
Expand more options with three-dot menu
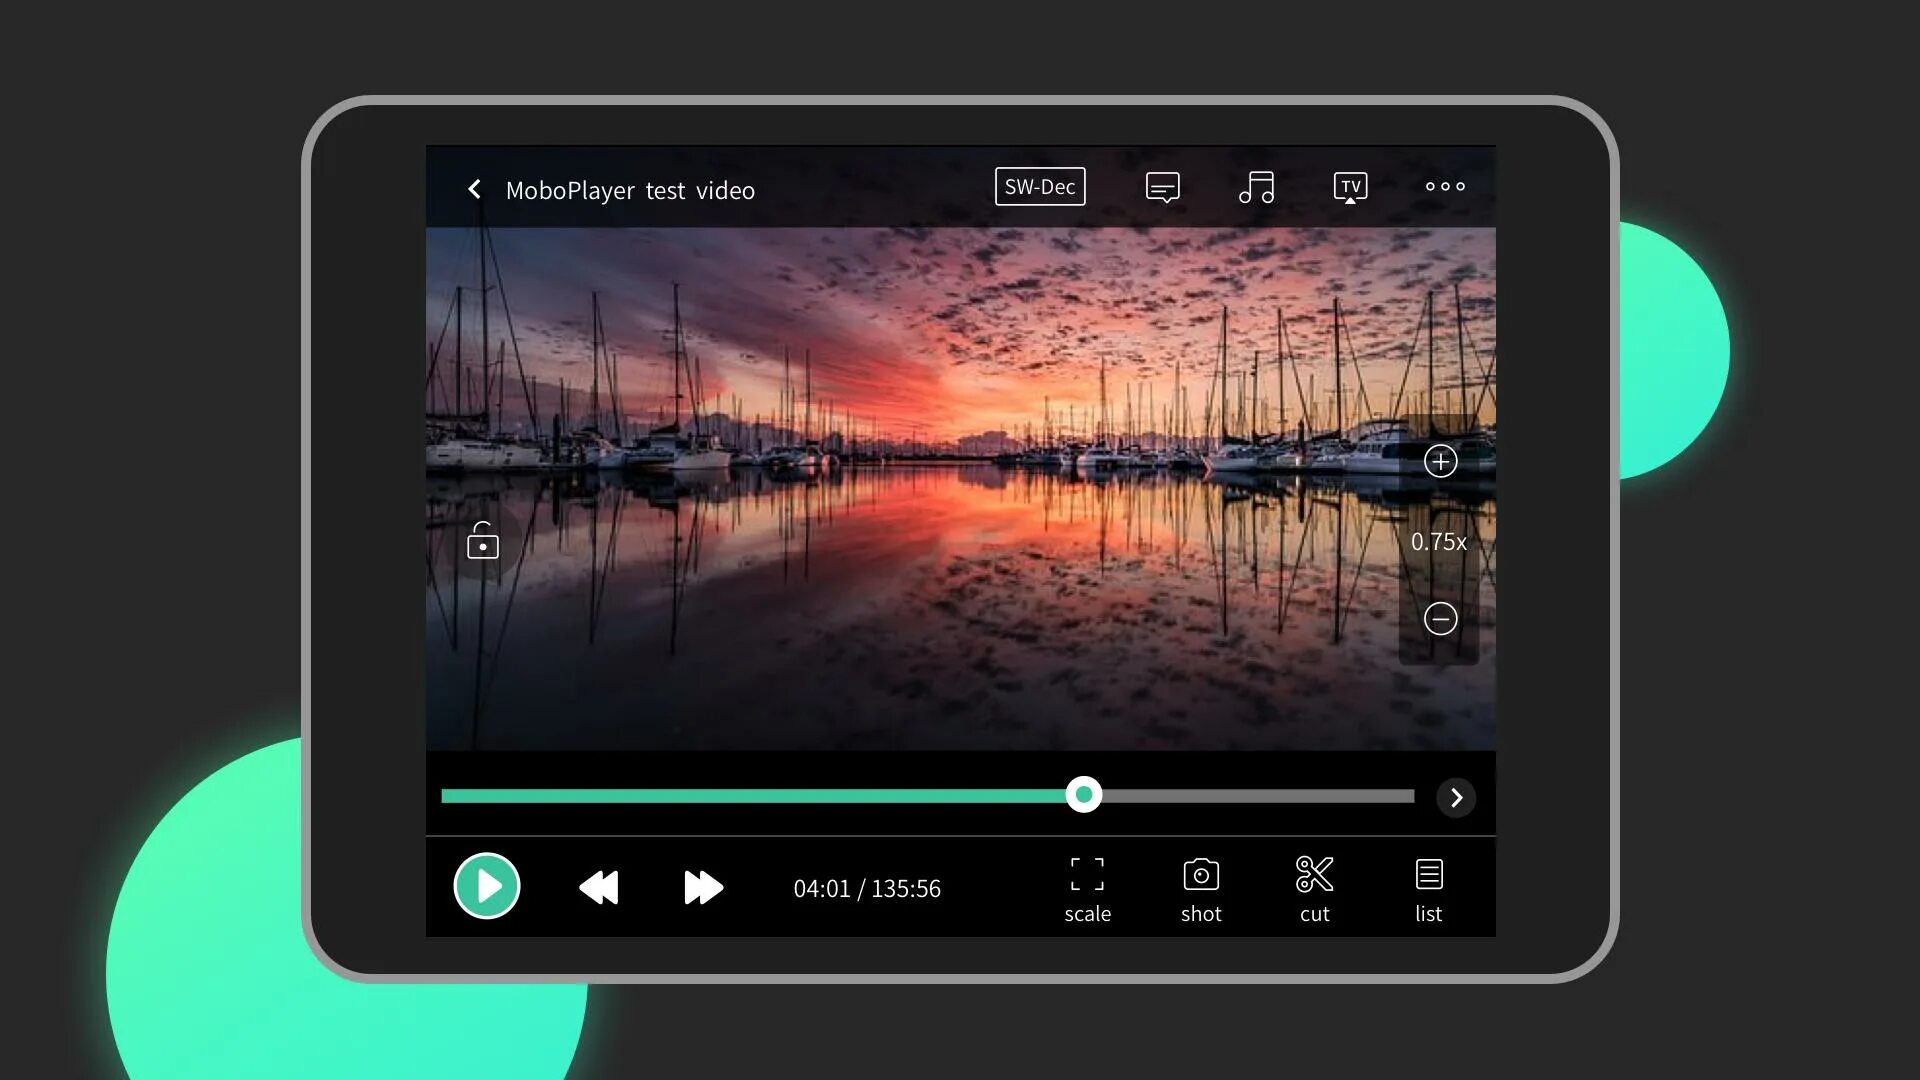pyautogui.click(x=1447, y=186)
